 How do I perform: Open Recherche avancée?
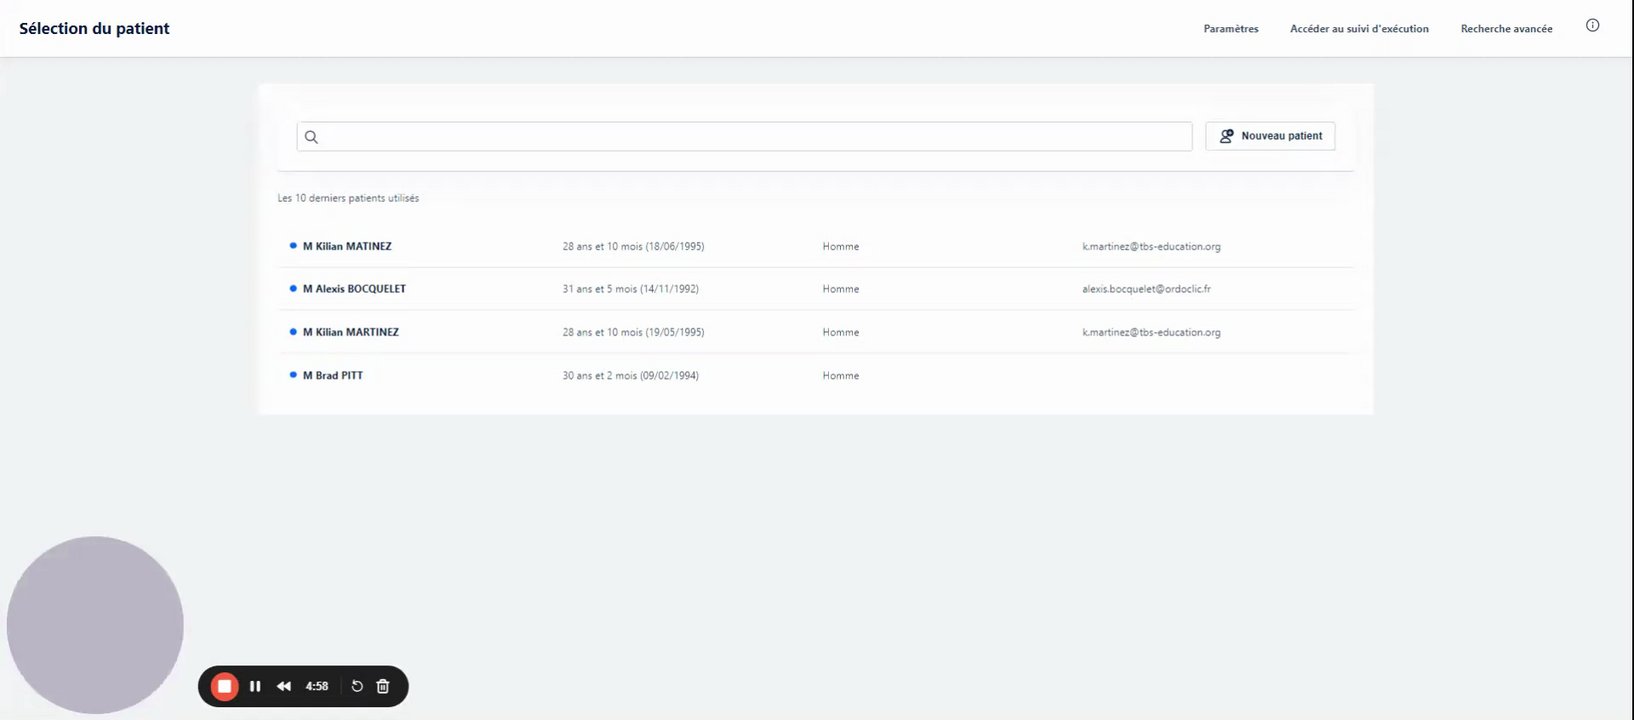point(1506,29)
